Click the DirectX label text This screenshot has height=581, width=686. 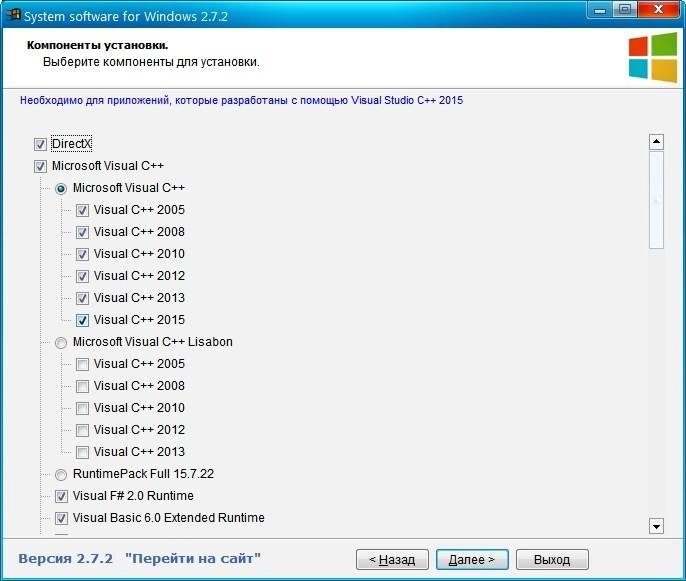[x=72, y=144]
